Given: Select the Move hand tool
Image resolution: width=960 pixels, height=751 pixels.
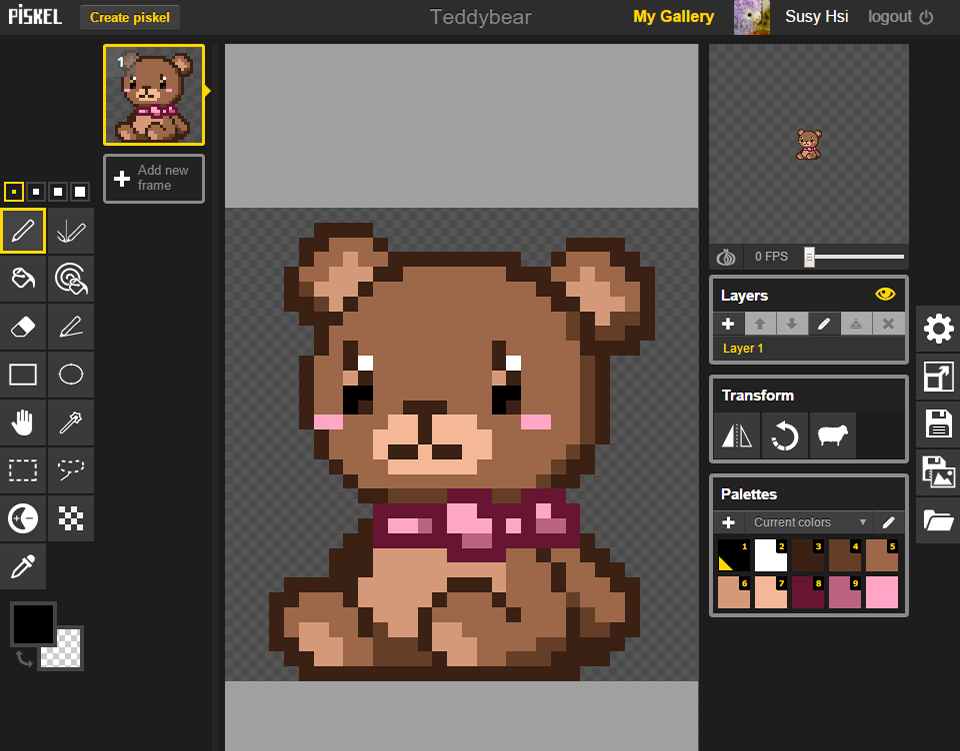Looking at the screenshot, I should 23,422.
